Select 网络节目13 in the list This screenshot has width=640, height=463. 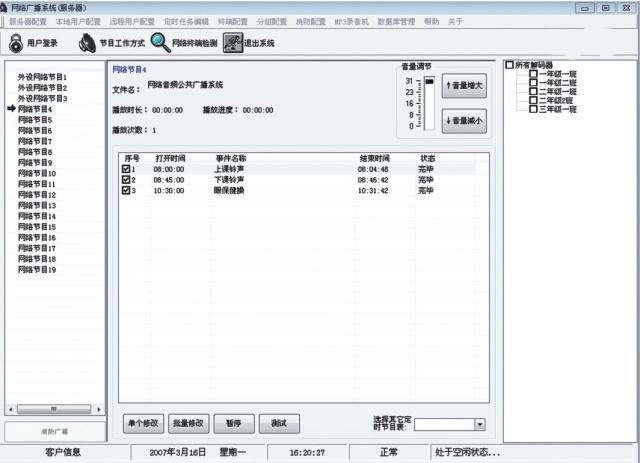click(x=37, y=205)
